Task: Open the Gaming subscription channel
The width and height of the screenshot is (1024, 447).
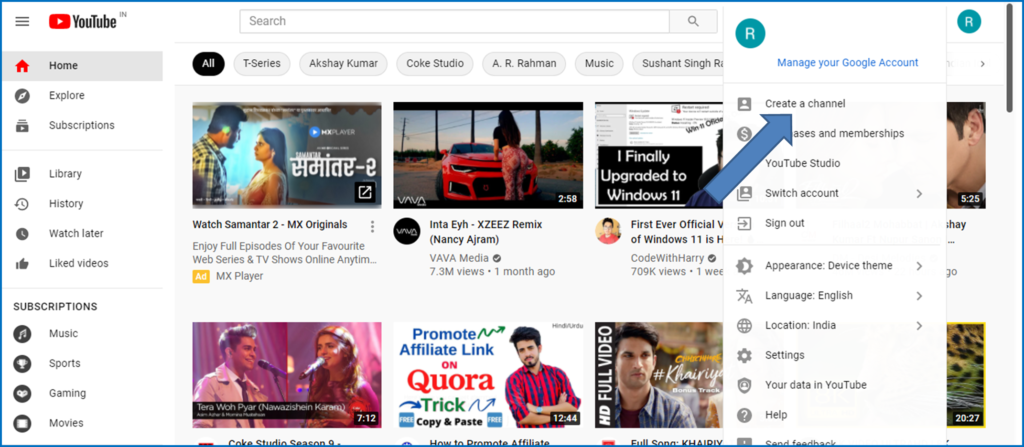Action: (x=82, y=393)
